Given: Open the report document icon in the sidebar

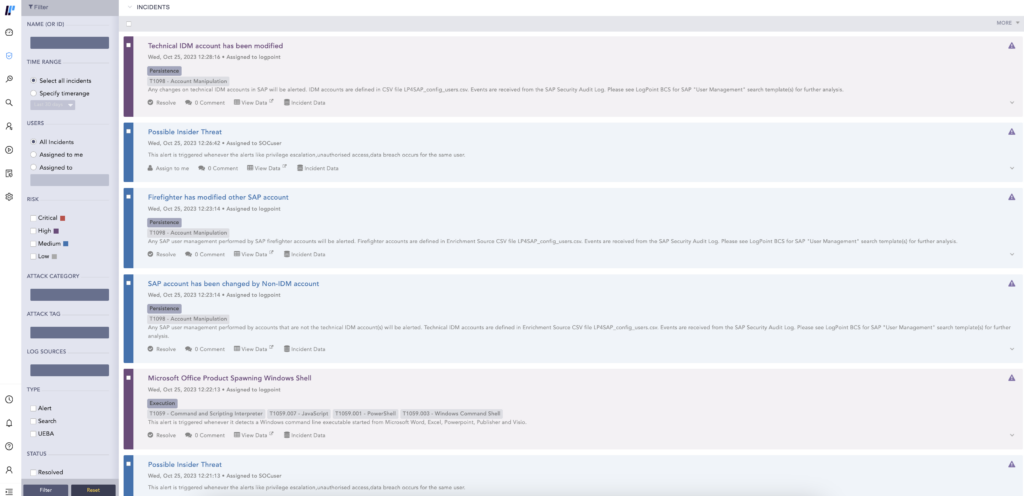Looking at the screenshot, I should pyautogui.click(x=9, y=173).
